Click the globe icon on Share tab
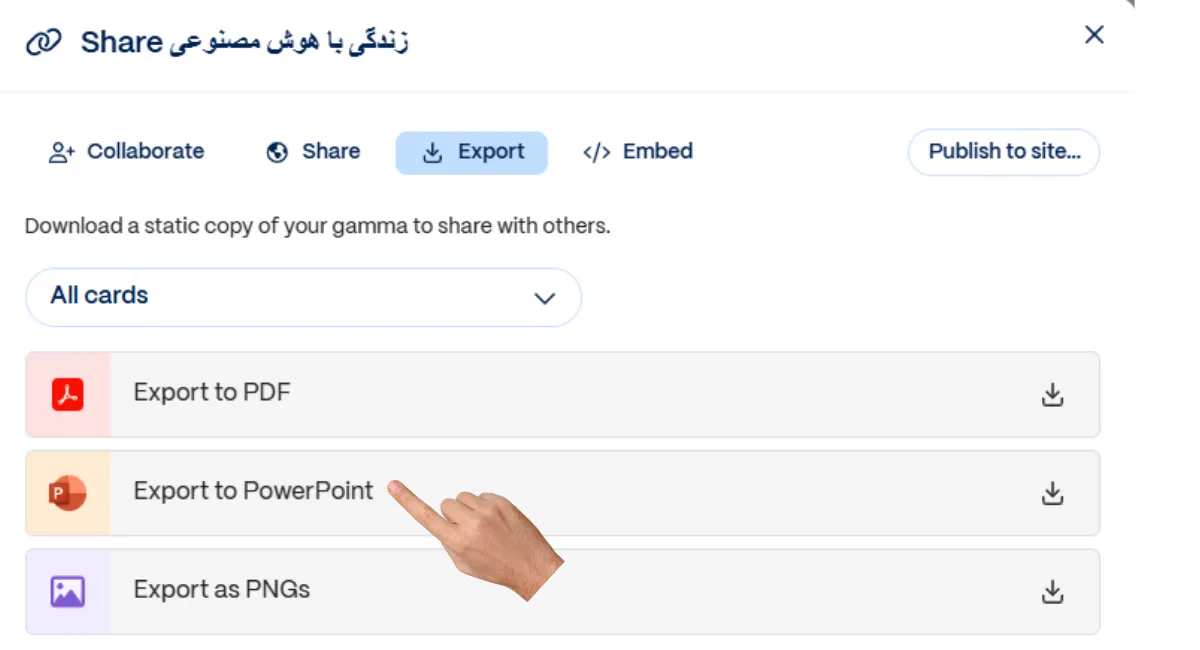This screenshot has width=1200, height=650. (x=277, y=153)
